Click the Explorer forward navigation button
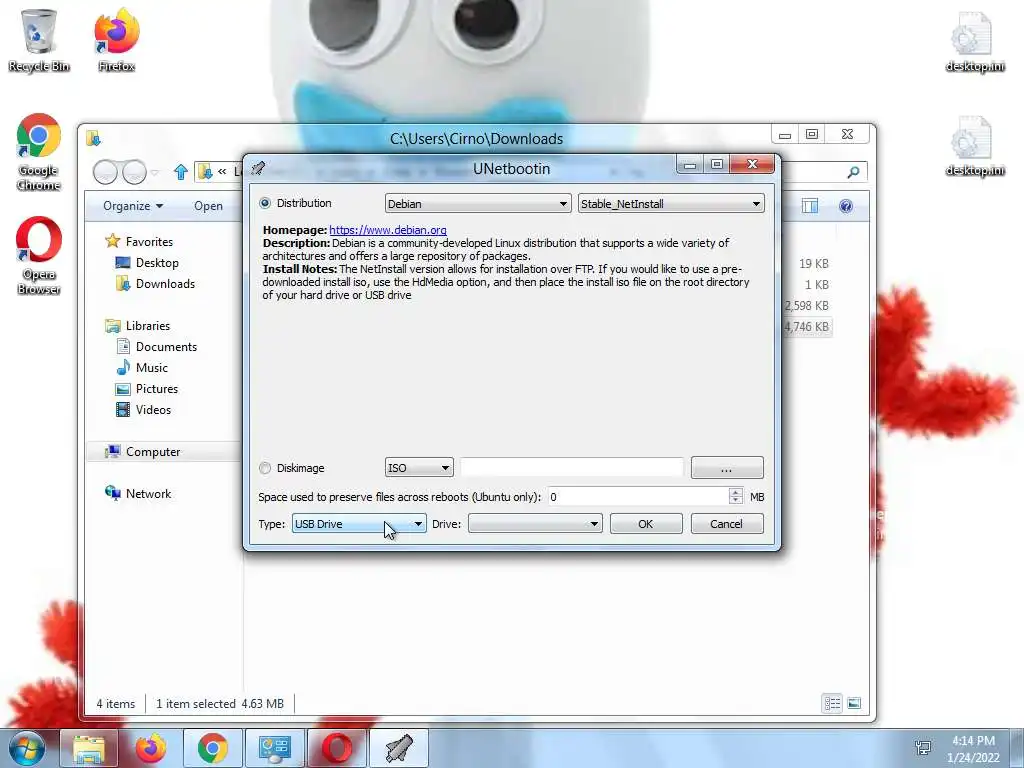This screenshot has height=768, width=1024. point(134,172)
